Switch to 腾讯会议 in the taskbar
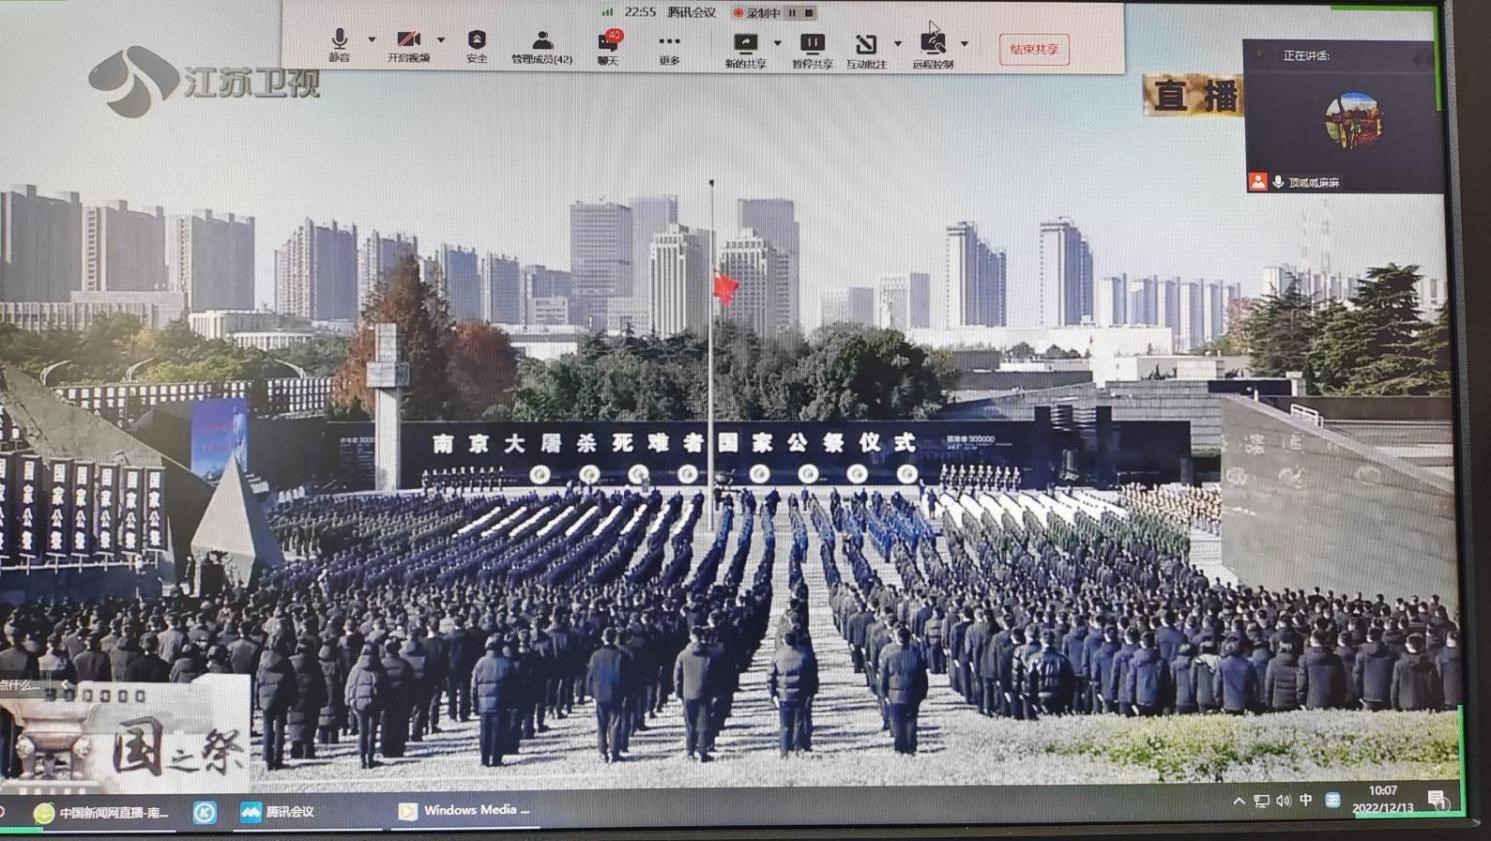 coord(278,812)
